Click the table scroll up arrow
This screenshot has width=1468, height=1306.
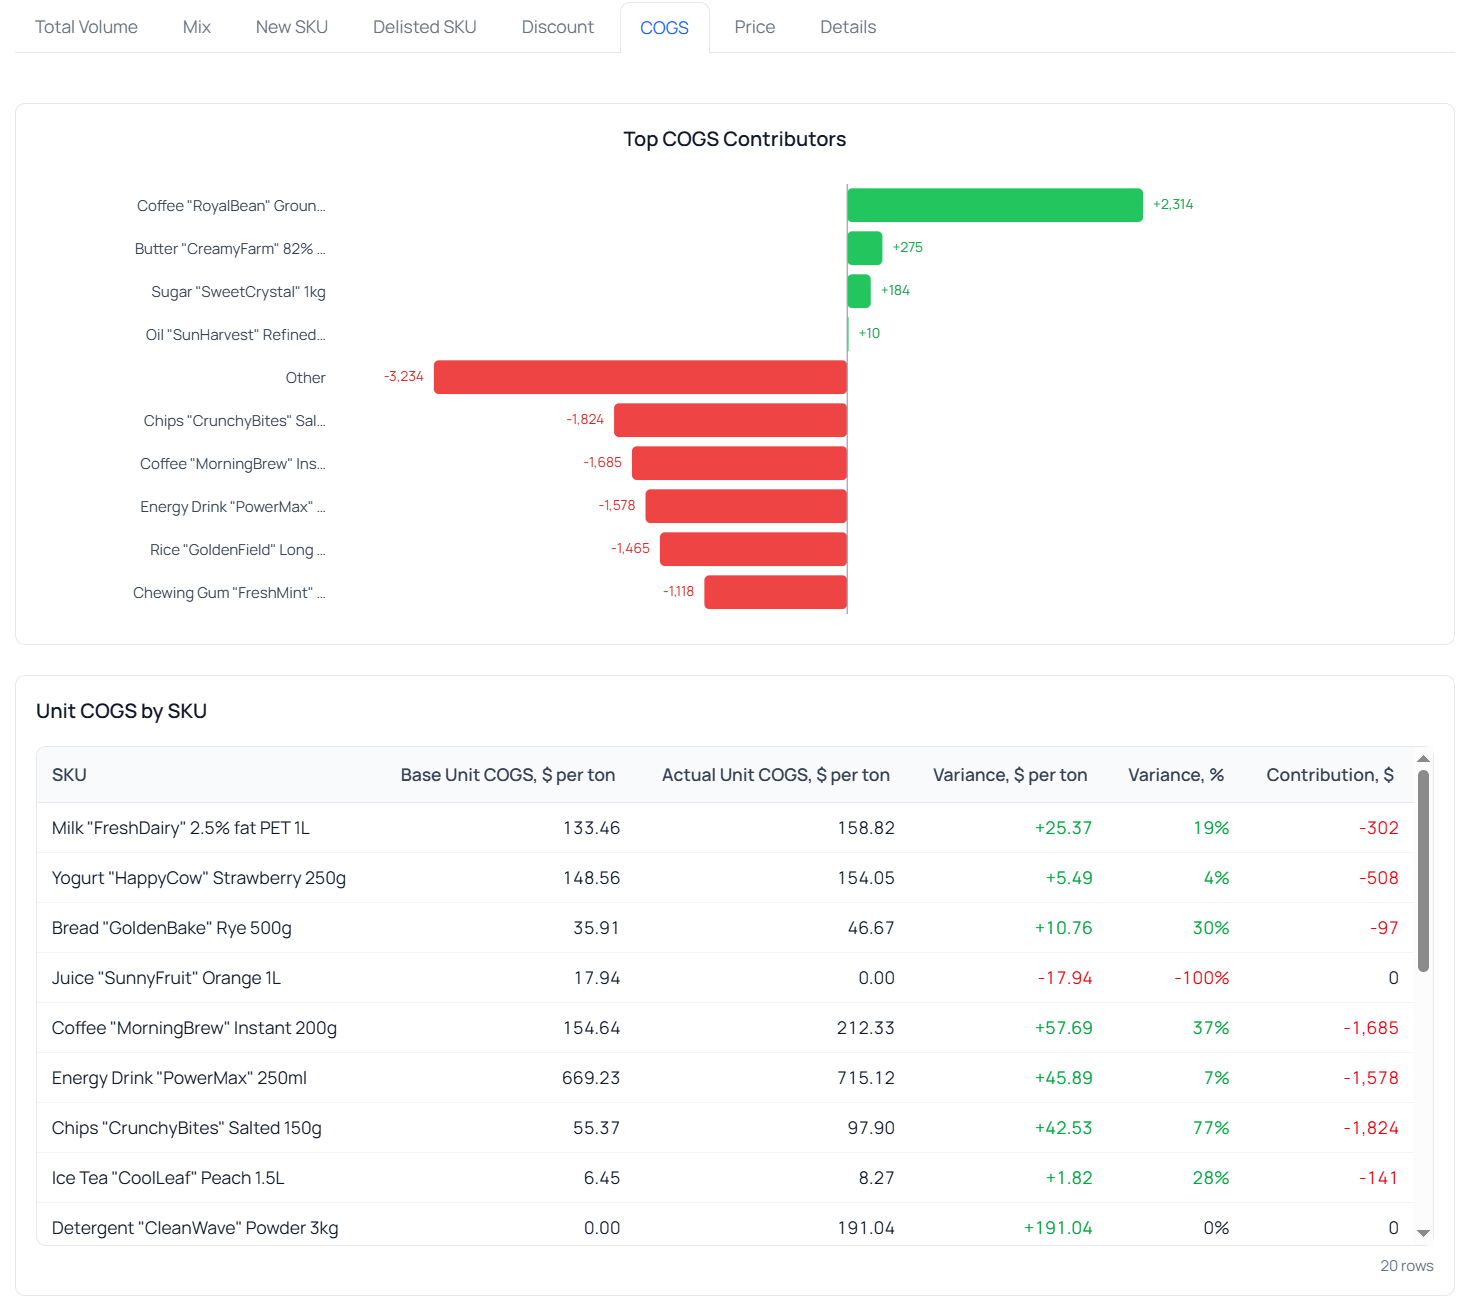pos(1423,759)
